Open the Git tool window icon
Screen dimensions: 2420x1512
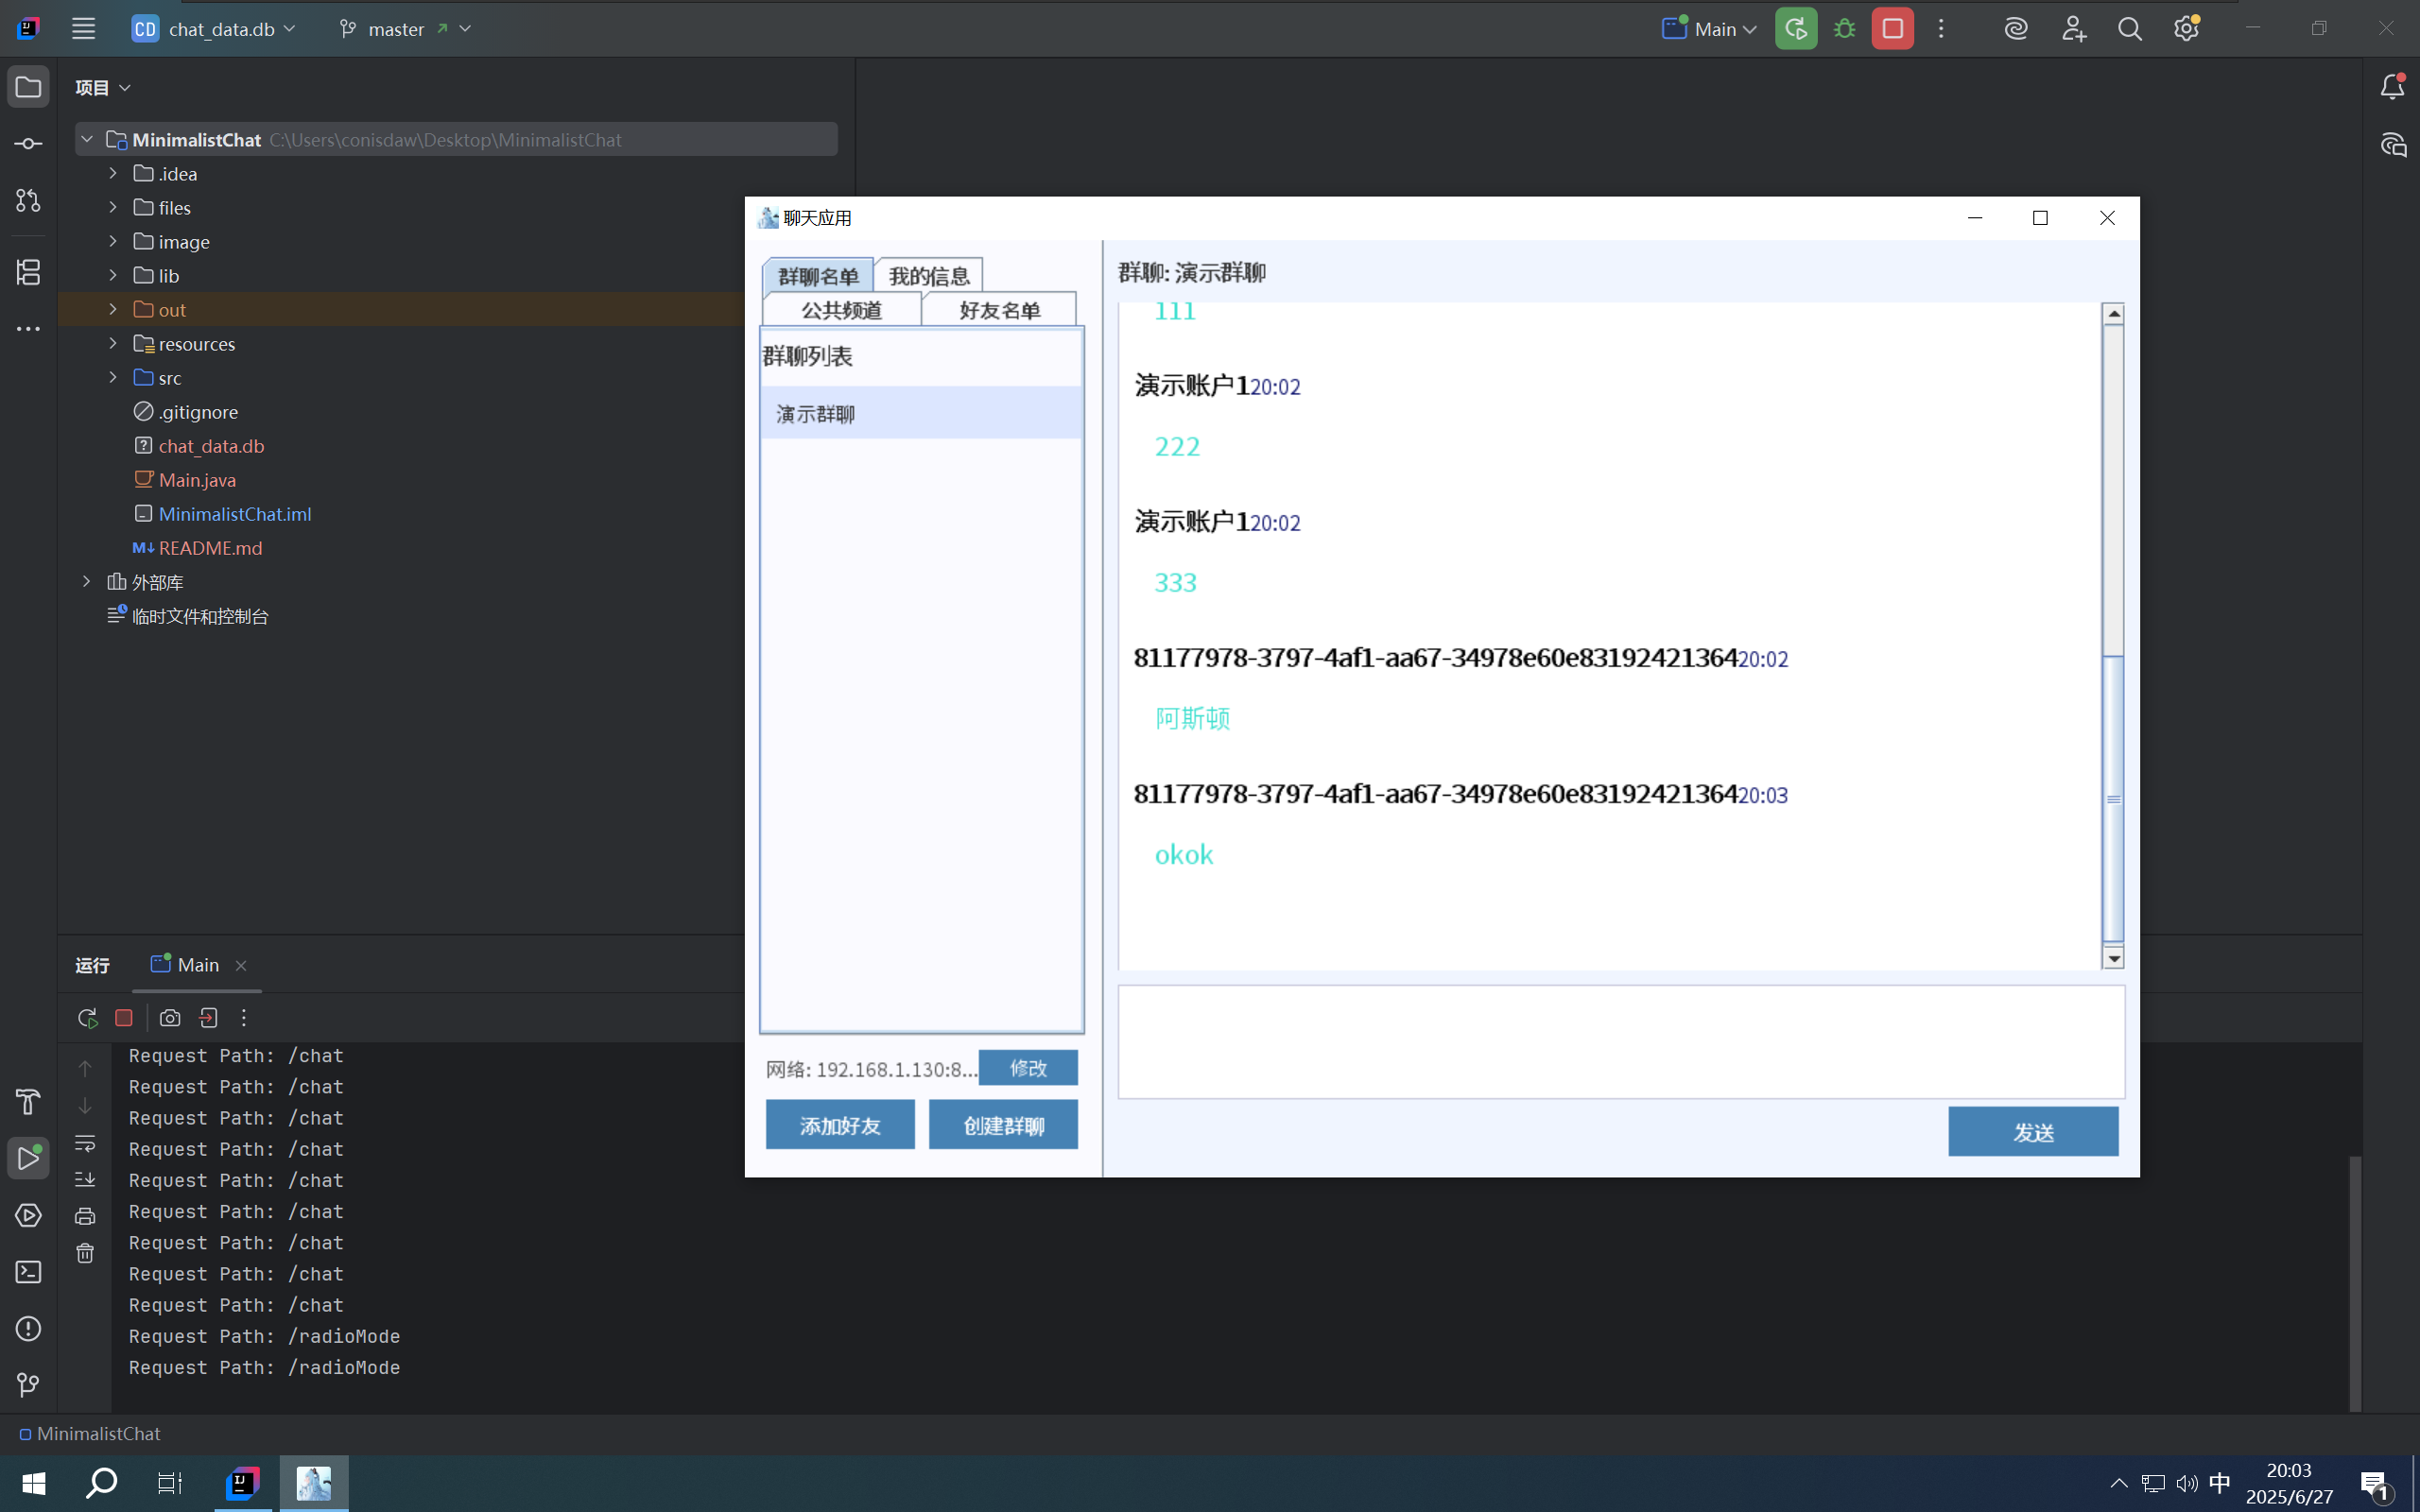28,1385
